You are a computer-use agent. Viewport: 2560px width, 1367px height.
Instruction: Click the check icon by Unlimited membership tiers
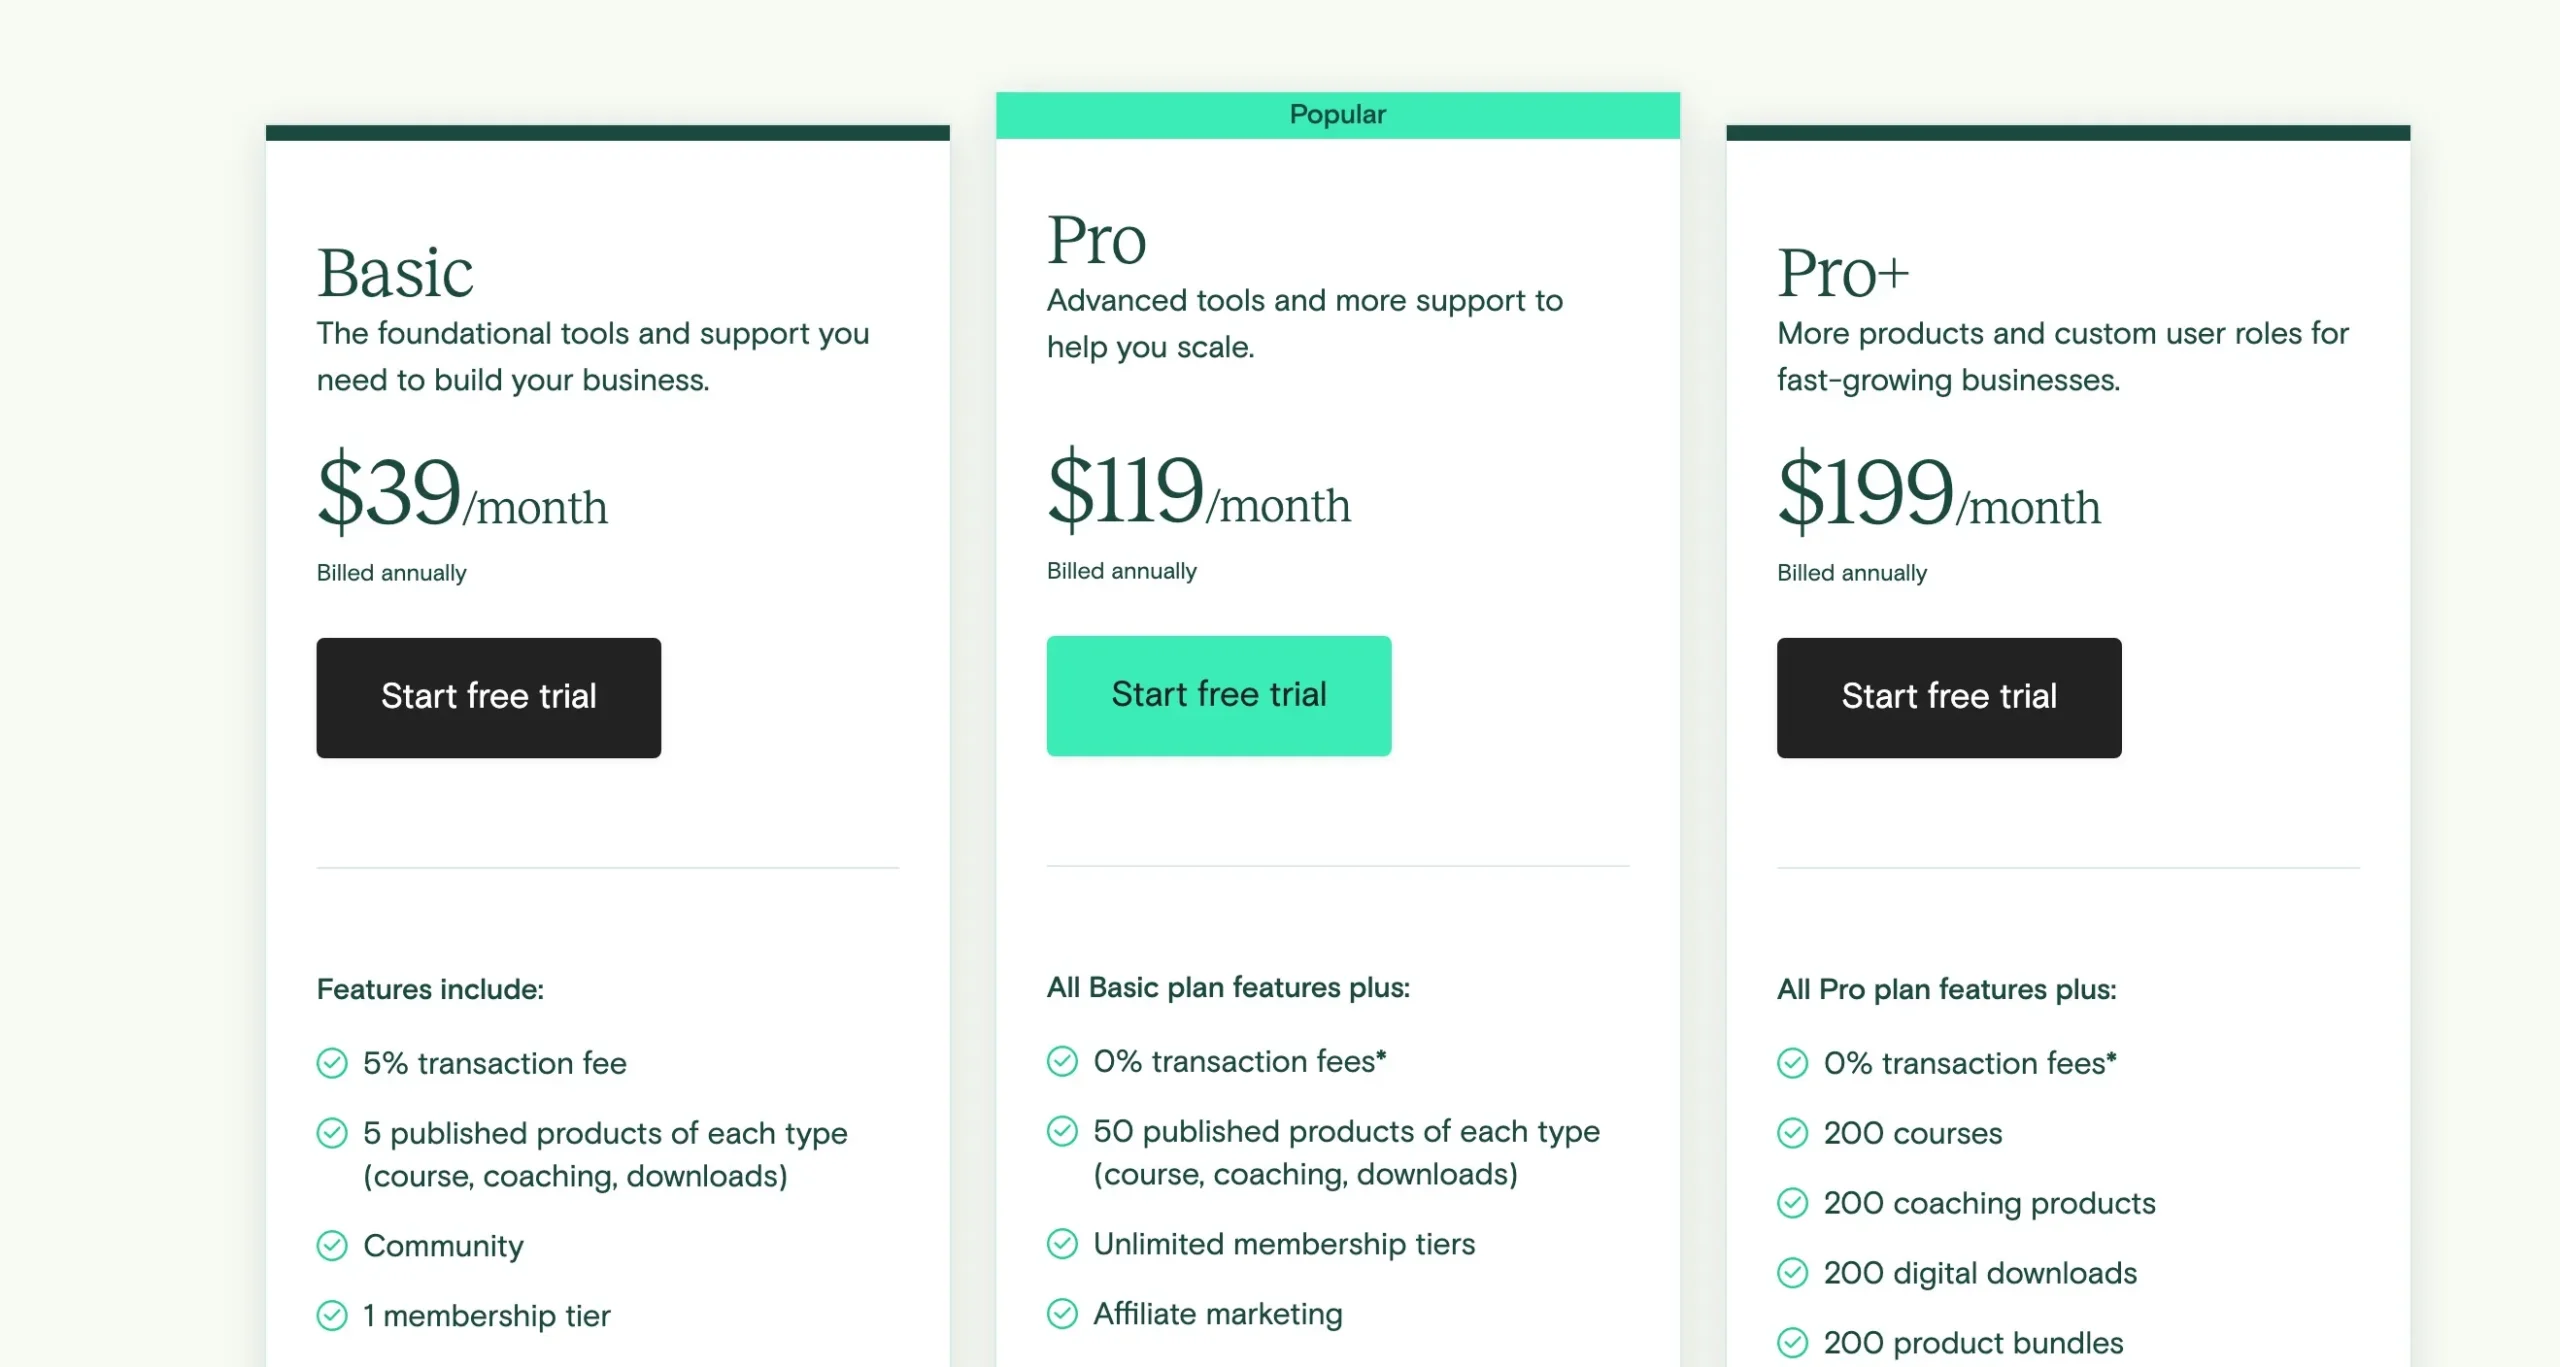tap(1062, 1243)
